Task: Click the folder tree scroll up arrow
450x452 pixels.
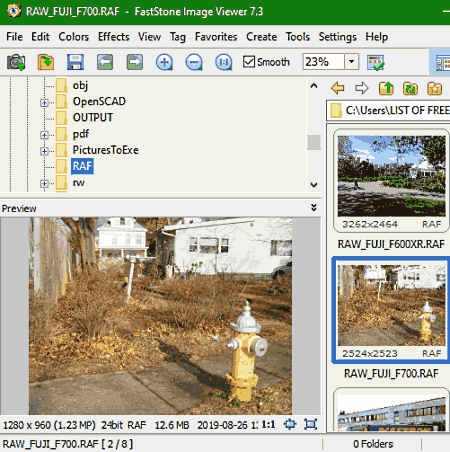Action: (314, 86)
